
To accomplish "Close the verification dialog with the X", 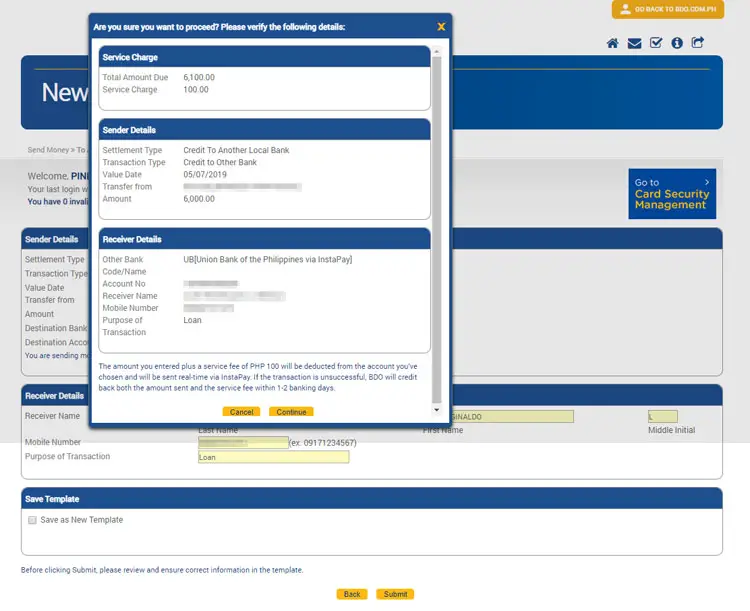I will (441, 27).
